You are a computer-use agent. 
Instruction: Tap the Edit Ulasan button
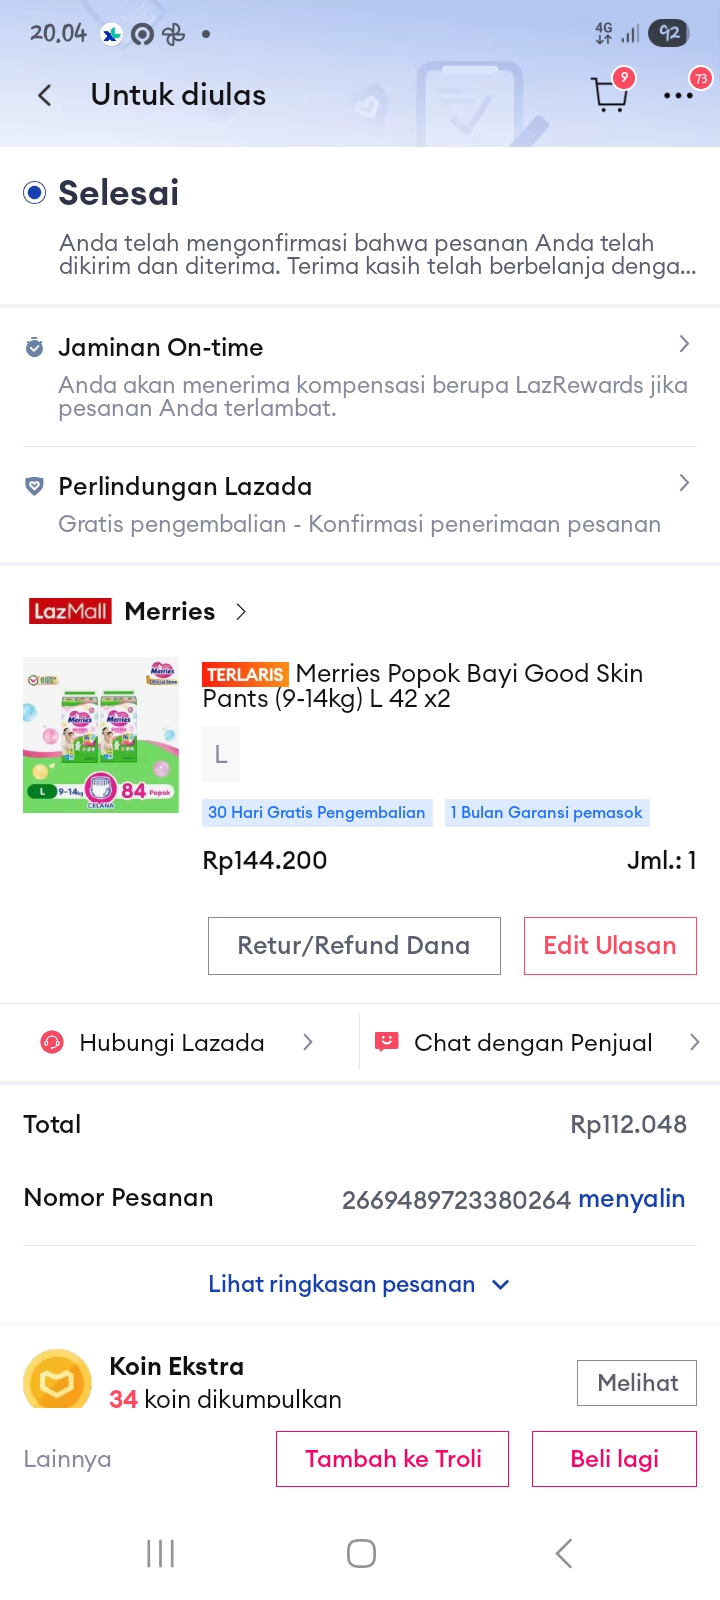point(610,945)
